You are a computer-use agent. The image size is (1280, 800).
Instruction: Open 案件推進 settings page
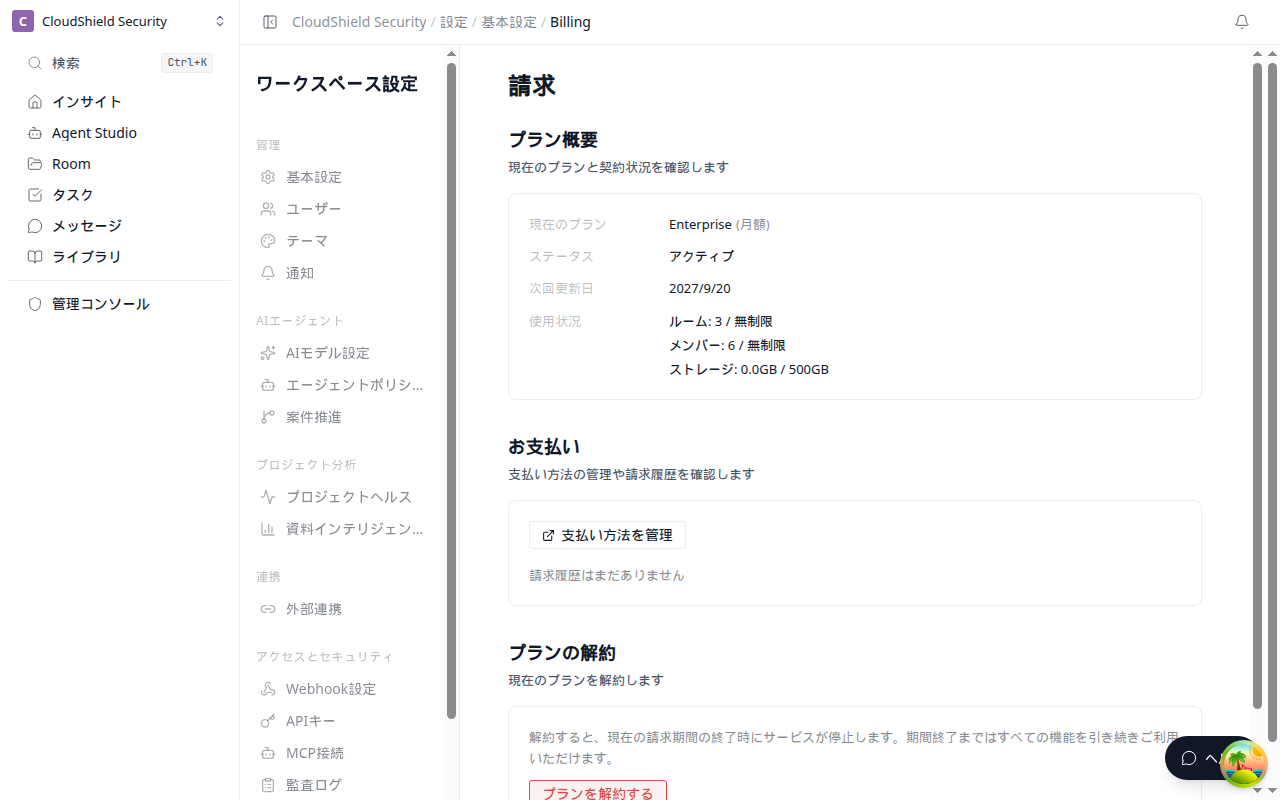(x=342, y=417)
